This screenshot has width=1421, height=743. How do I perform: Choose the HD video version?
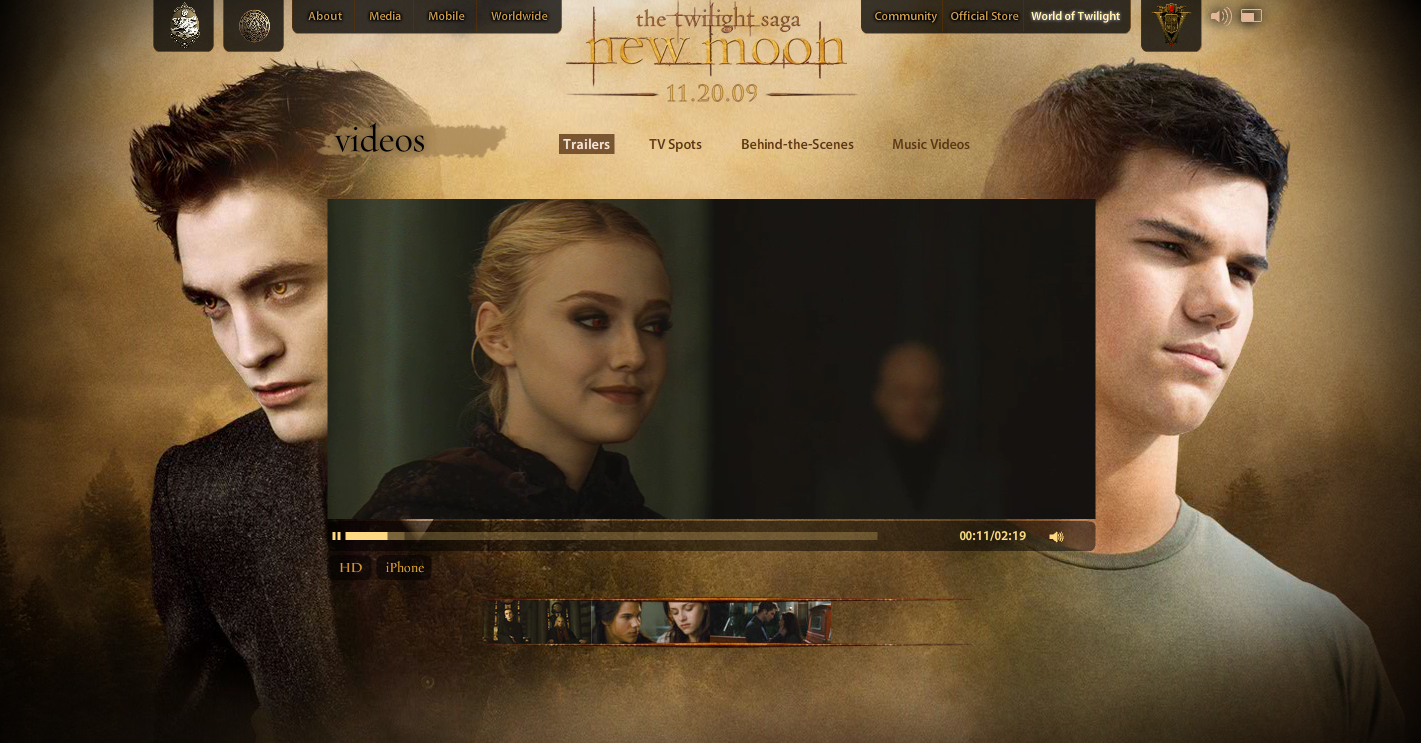[x=350, y=567]
